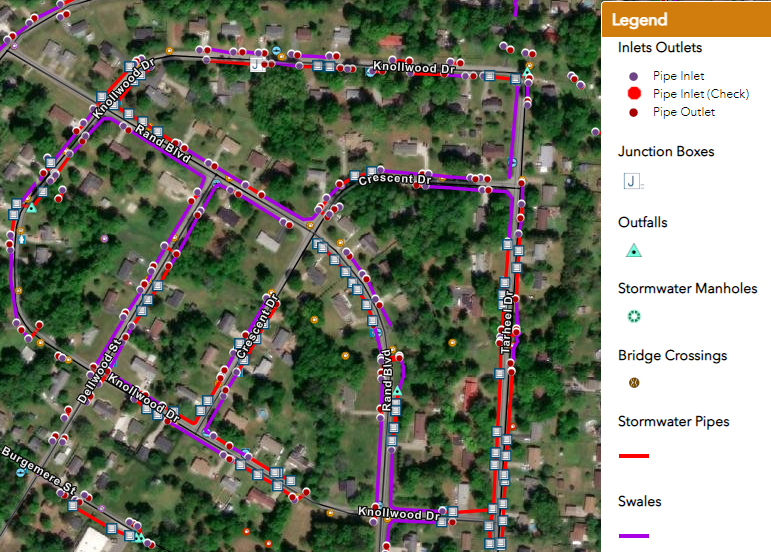Click the Stormwater Manholes legend heading

pos(687,288)
